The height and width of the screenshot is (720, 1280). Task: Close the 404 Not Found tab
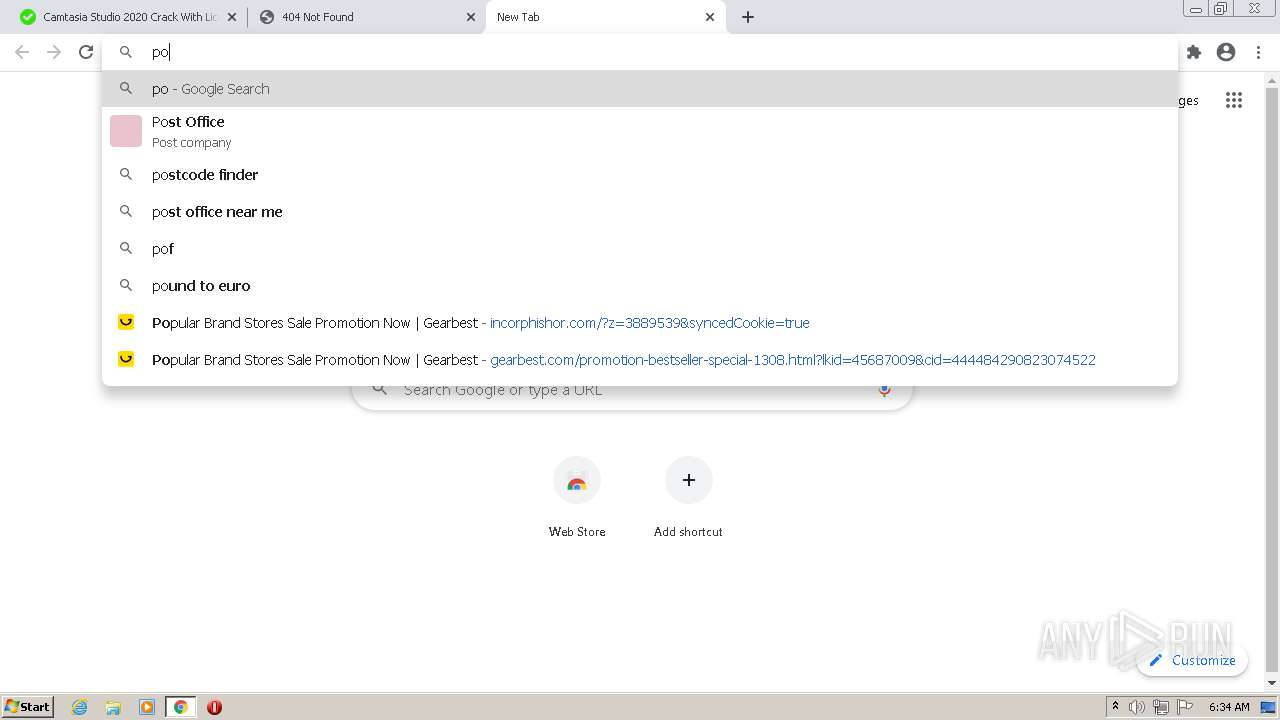pyautogui.click(x=471, y=17)
